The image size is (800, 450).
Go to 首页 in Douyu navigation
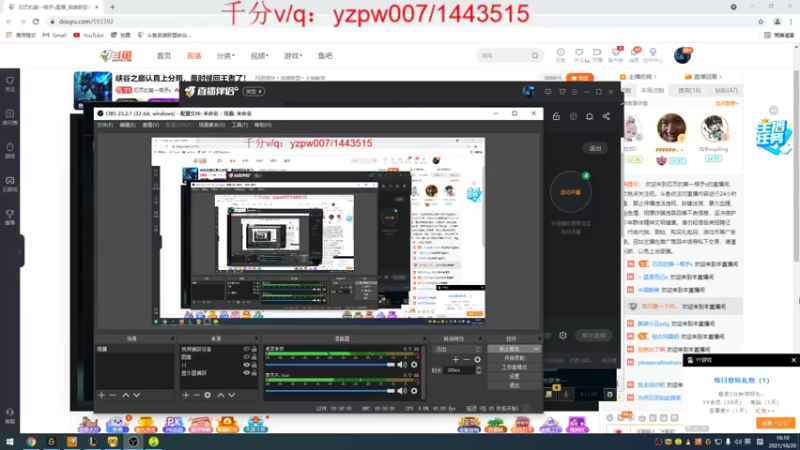164,56
